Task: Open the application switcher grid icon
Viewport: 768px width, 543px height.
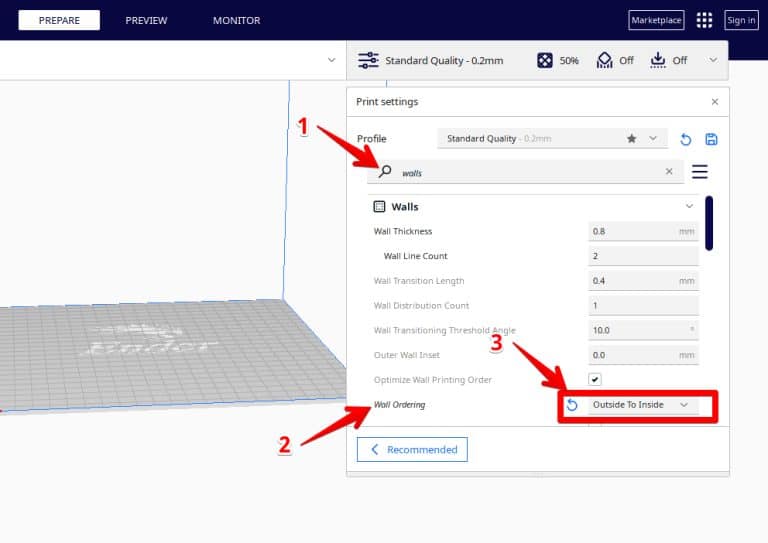Action: point(705,20)
